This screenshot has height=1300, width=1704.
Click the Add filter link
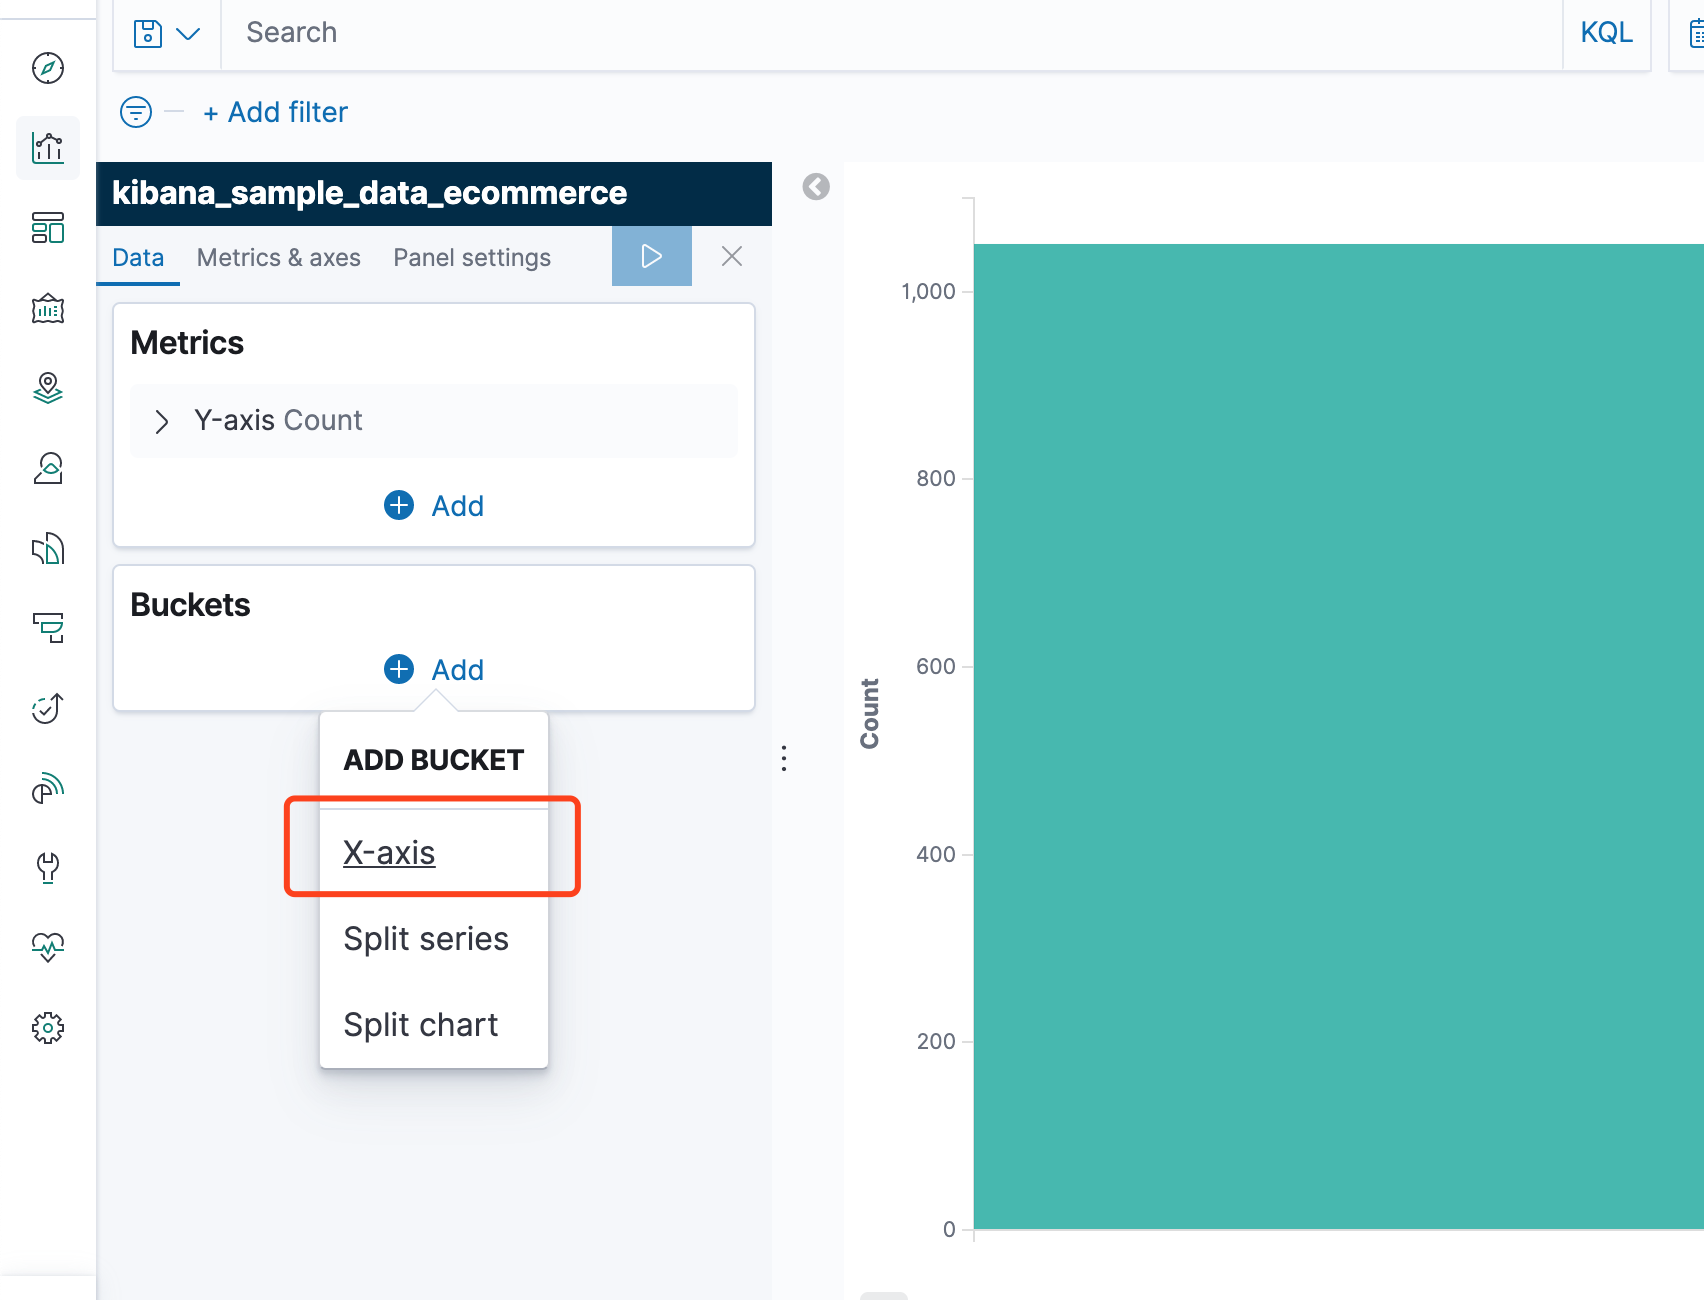276,112
